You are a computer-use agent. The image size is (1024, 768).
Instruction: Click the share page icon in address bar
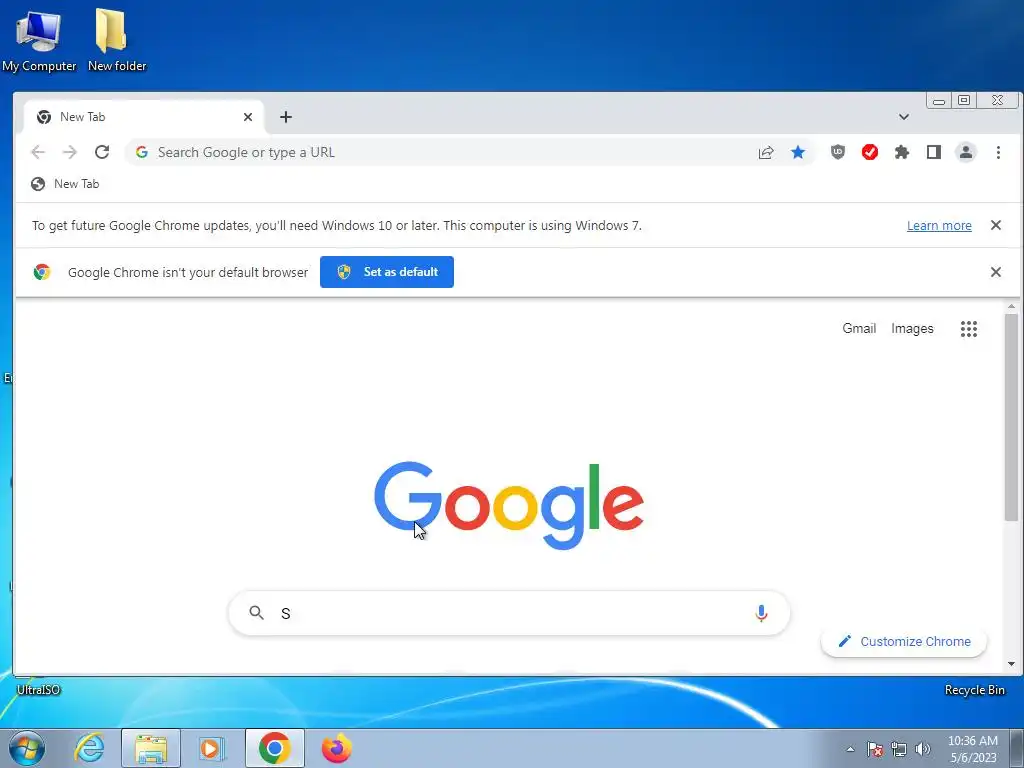766,152
